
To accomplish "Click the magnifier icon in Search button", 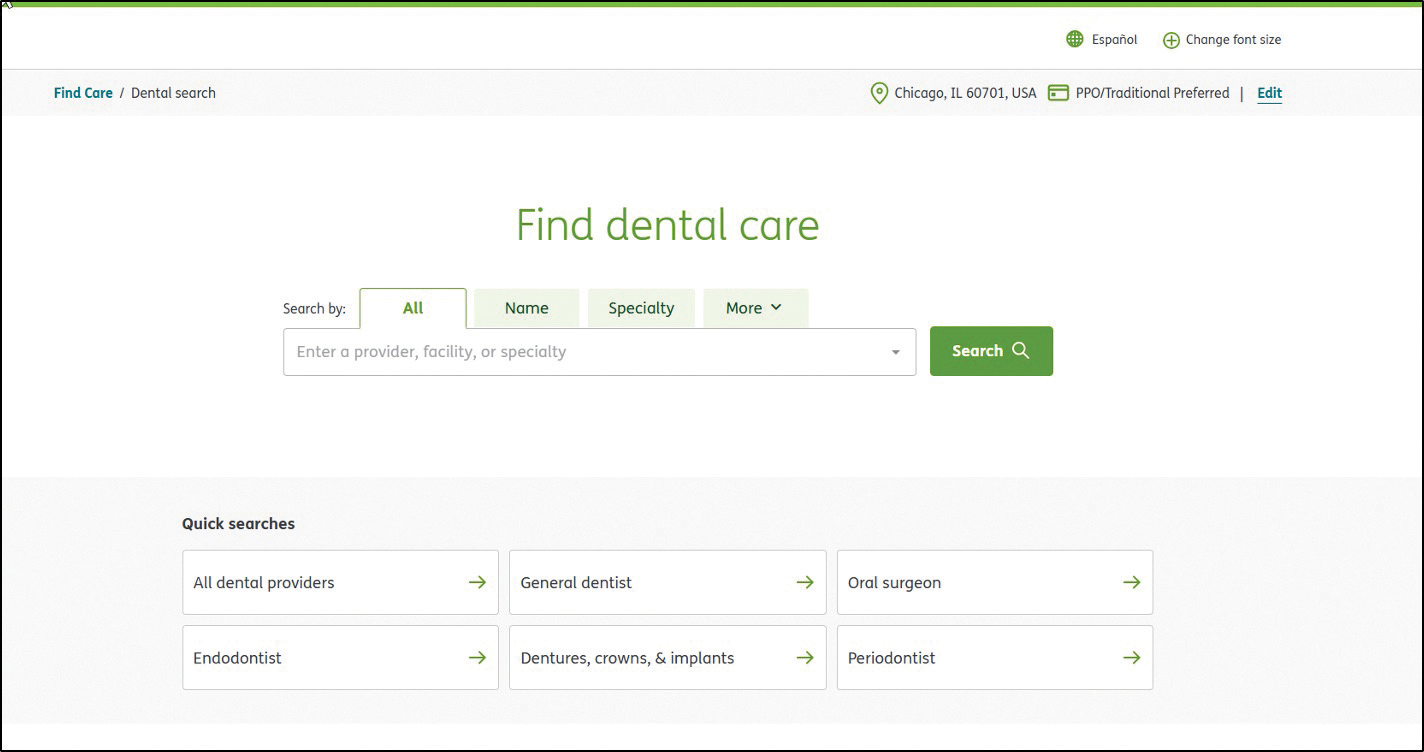I will 1020,350.
